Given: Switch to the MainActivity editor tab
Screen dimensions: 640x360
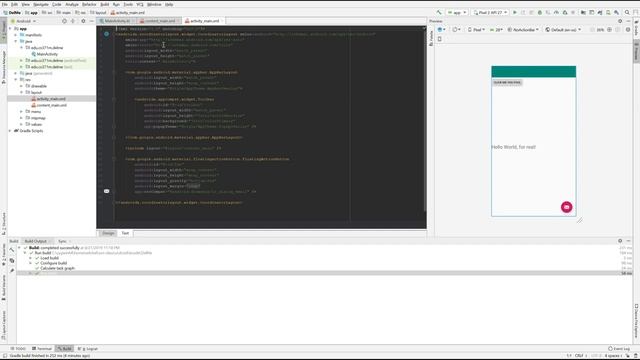Looking at the screenshot, I should click(117, 21).
